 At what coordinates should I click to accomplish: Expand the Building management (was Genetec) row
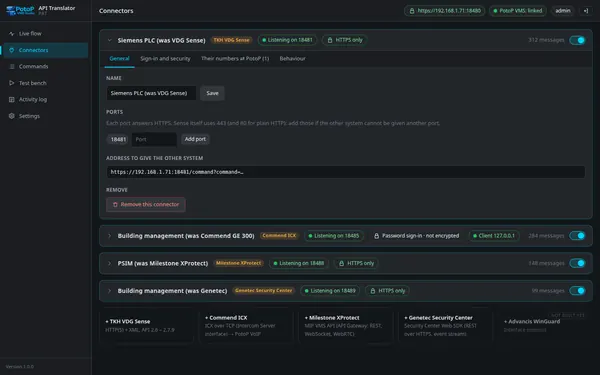109,291
